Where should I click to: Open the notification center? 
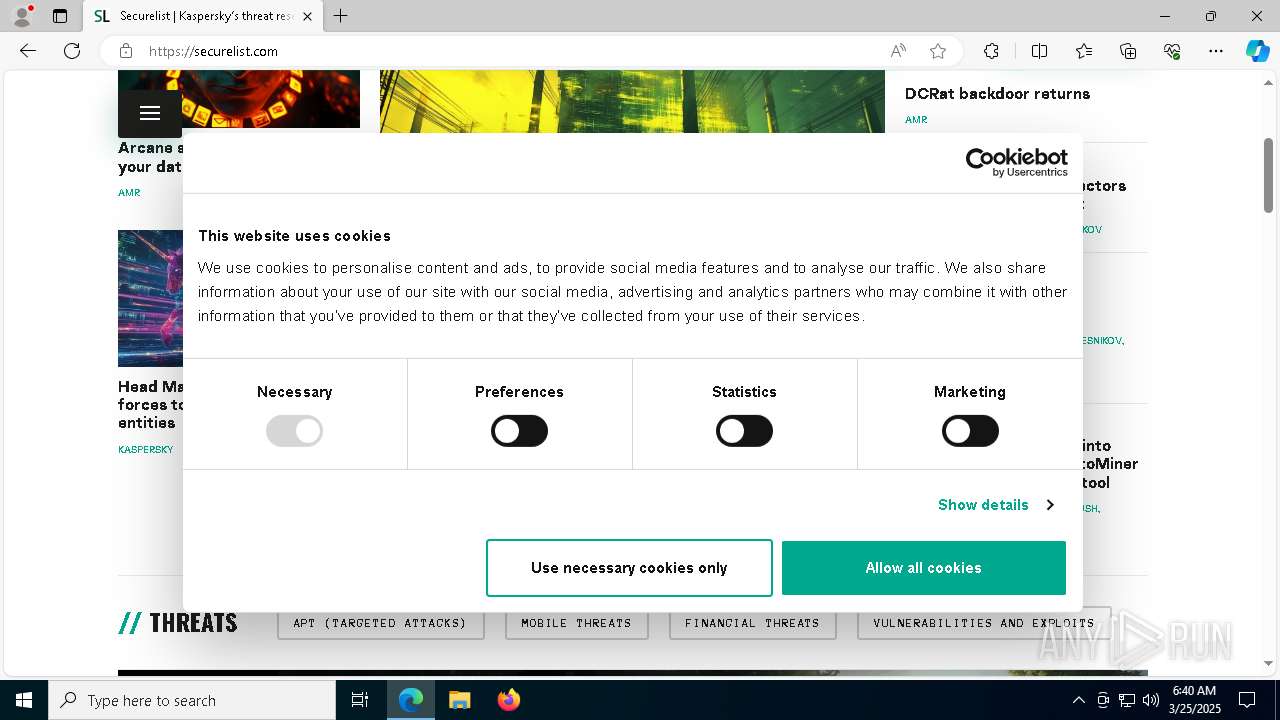(1247, 700)
